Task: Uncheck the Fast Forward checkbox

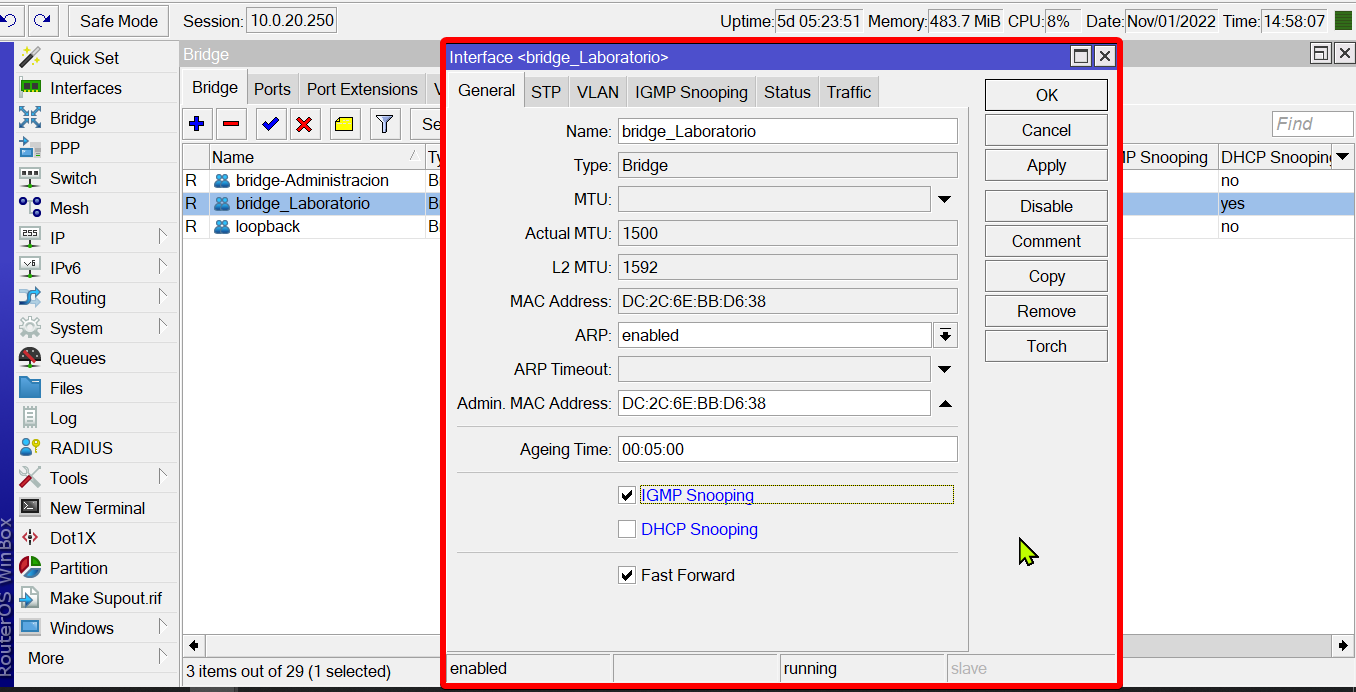Action: pyautogui.click(x=627, y=575)
